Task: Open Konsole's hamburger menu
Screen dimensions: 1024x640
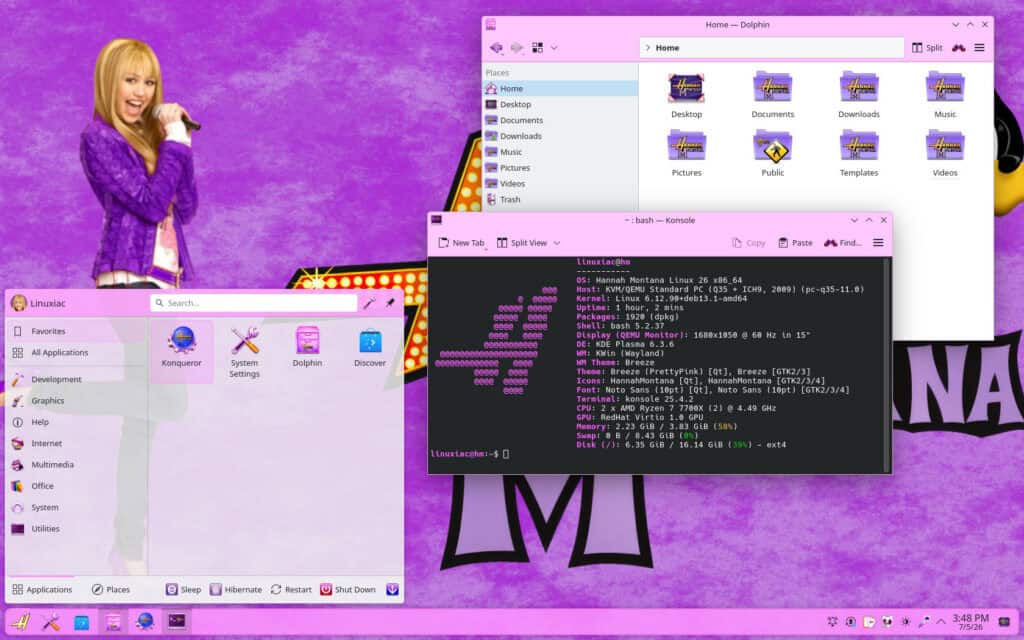Action: click(x=878, y=243)
